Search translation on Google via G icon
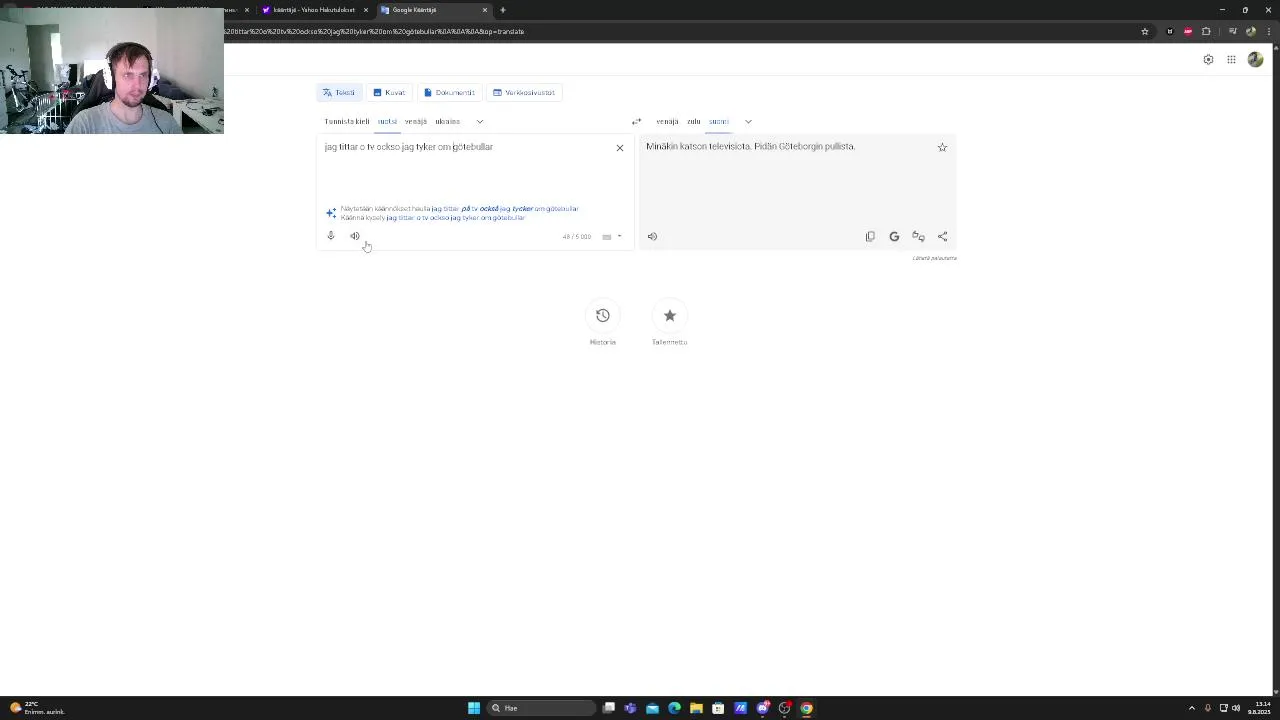Viewport: 1280px width, 720px height. (894, 237)
